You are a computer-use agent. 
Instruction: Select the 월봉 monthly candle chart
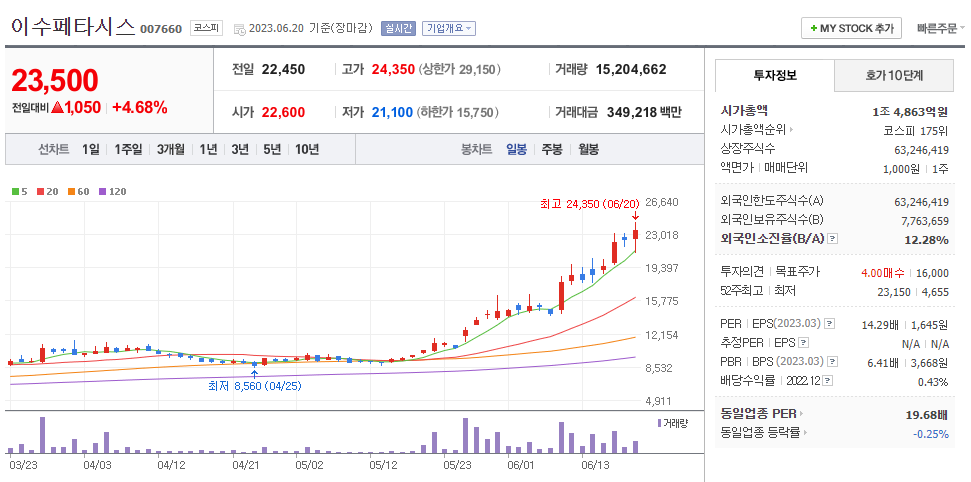[588, 149]
